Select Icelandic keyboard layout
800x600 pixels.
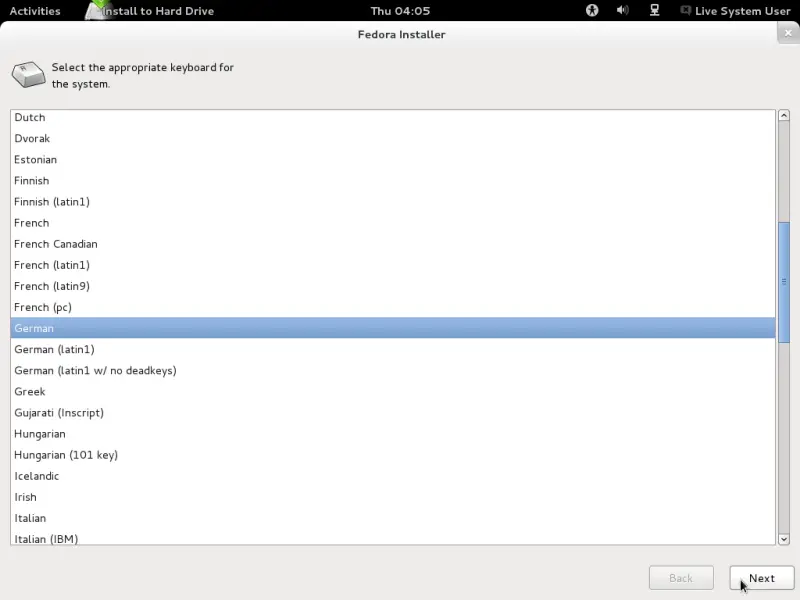point(393,476)
